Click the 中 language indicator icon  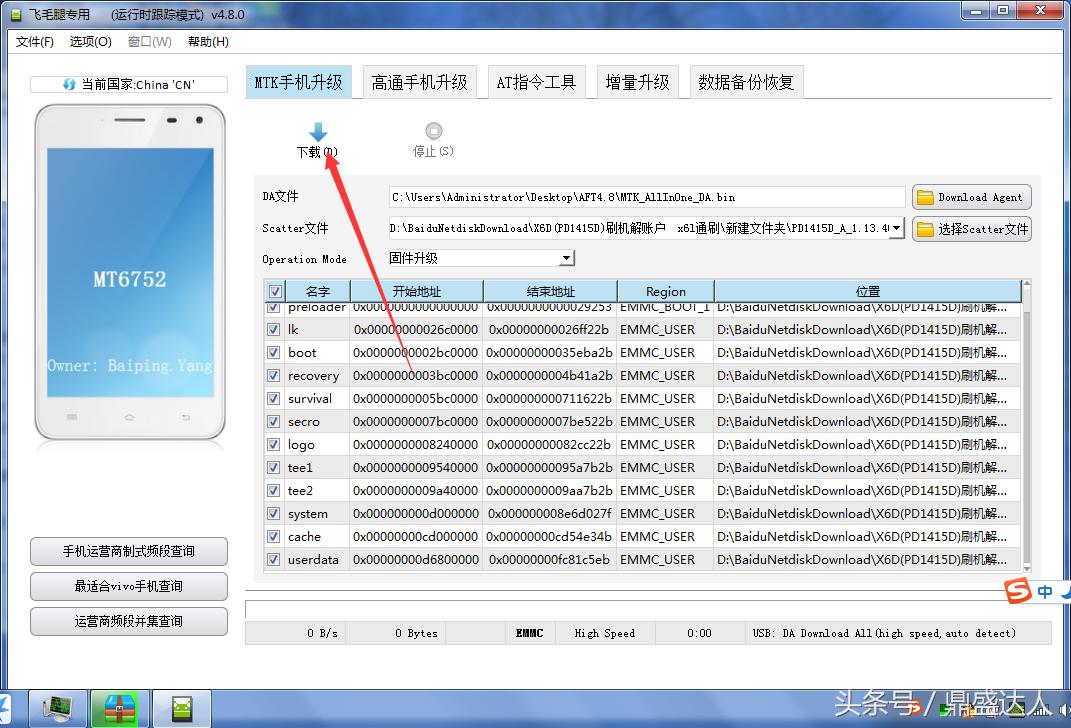coord(1044,591)
